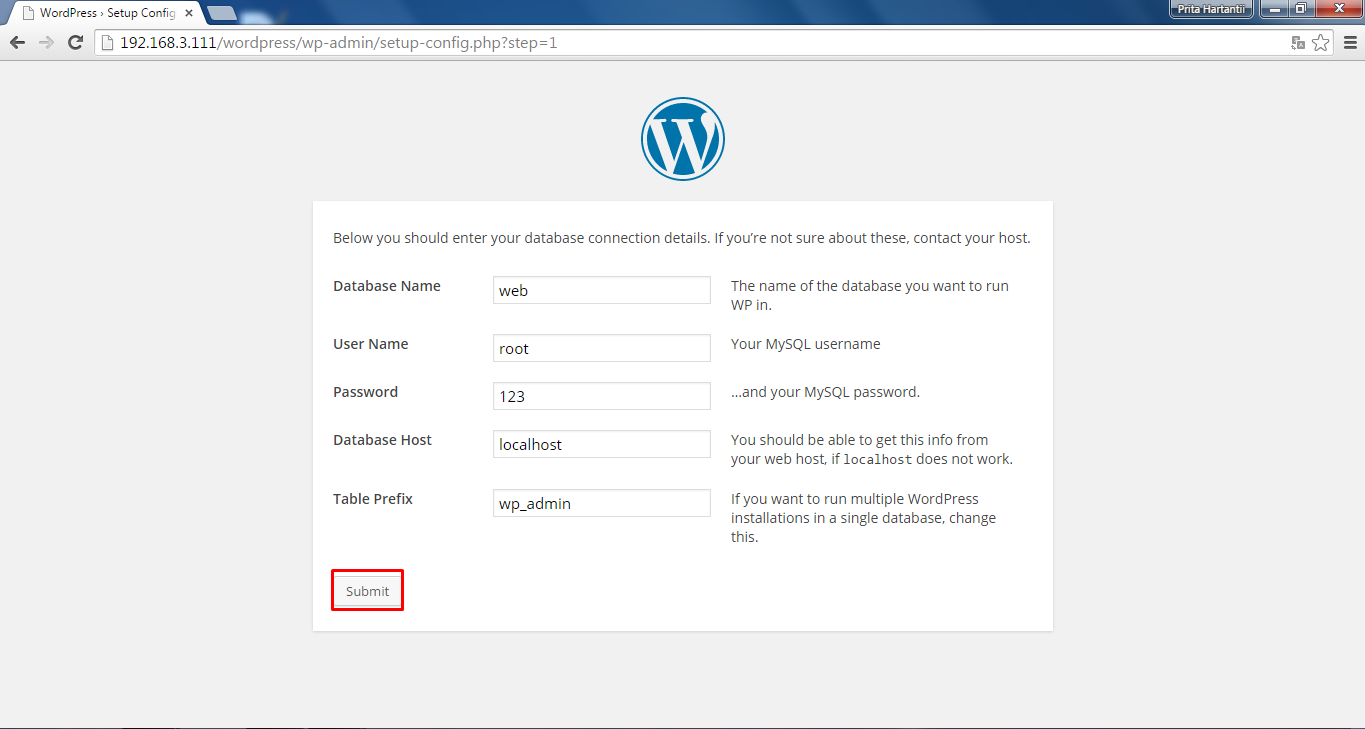Click the description 'The name of the database you want'
1365x729 pixels.
tap(870, 295)
